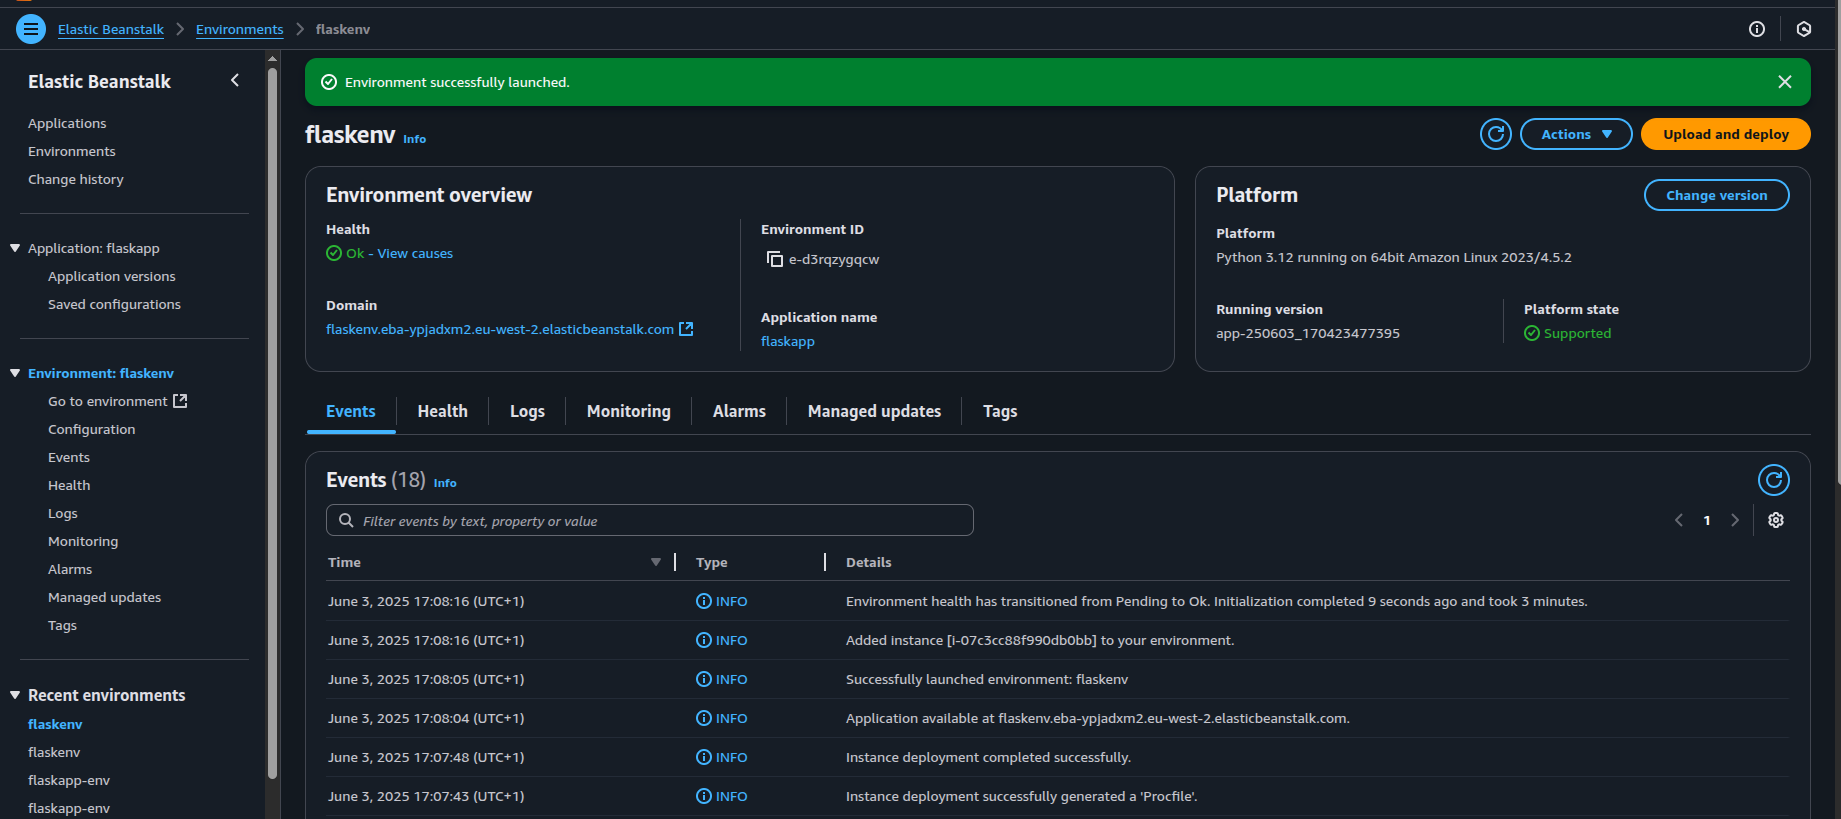This screenshot has height=819, width=1841.
Task: Open the first flaskapp-env recent environment
Action: [x=69, y=780]
